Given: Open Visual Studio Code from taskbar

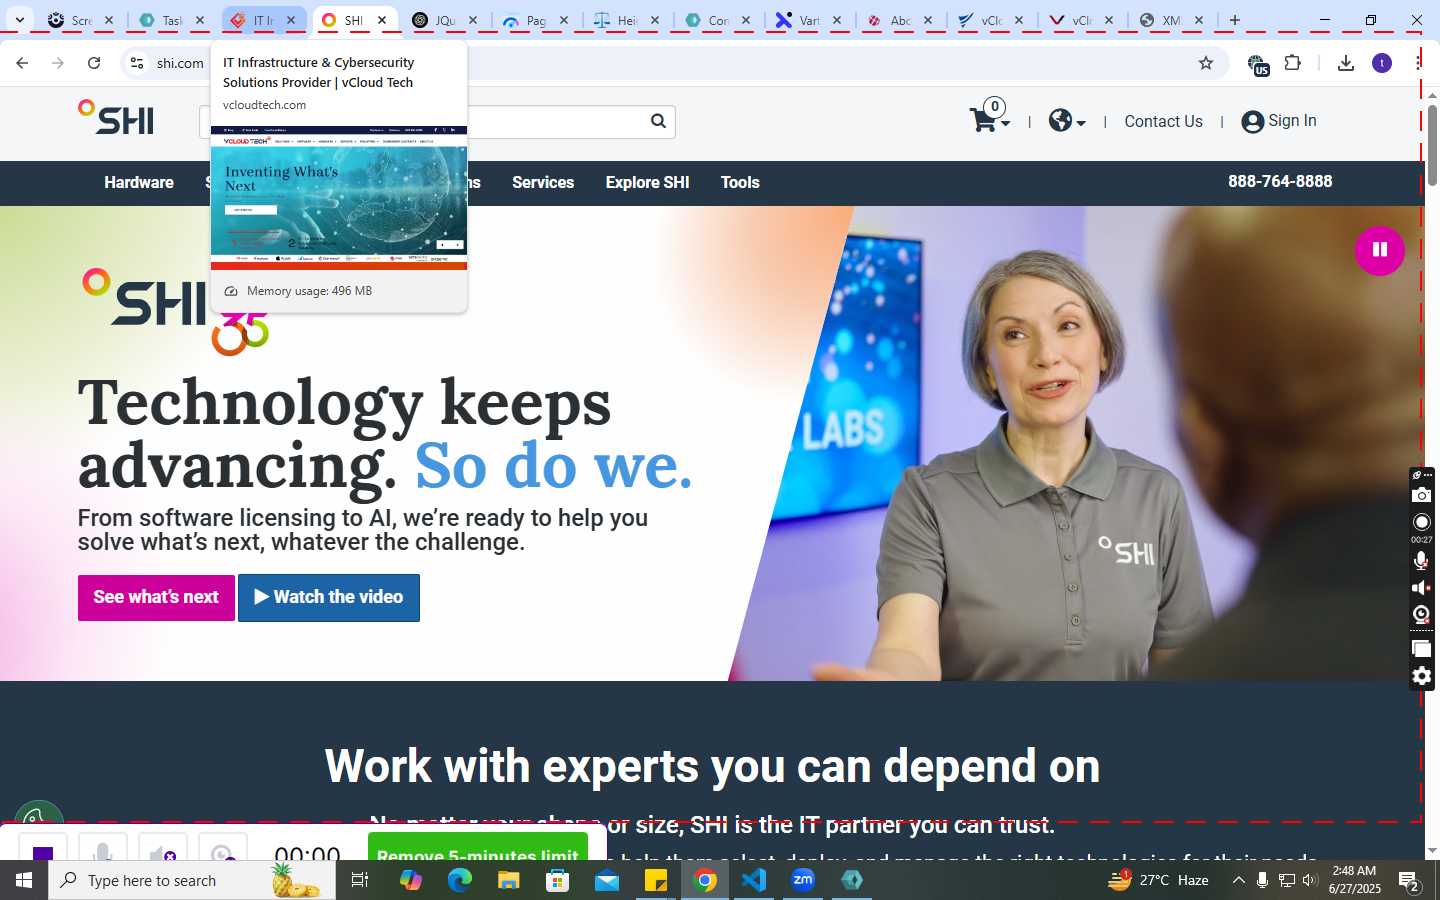Looking at the screenshot, I should pyautogui.click(x=754, y=880).
